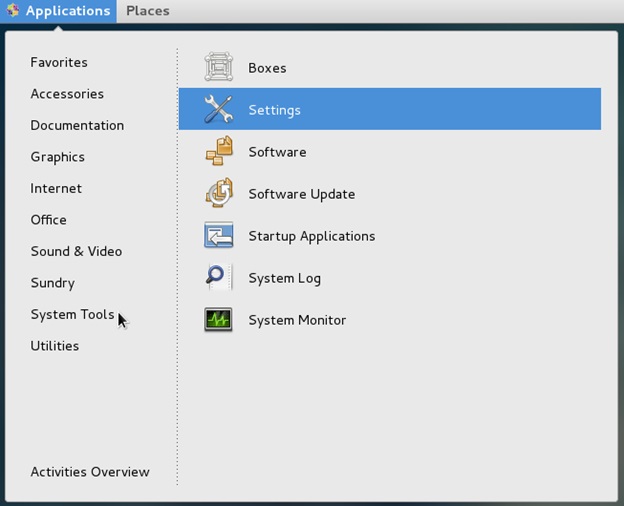624x506 pixels.
Task: Open the Office category
Action: pyautogui.click(x=48, y=220)
